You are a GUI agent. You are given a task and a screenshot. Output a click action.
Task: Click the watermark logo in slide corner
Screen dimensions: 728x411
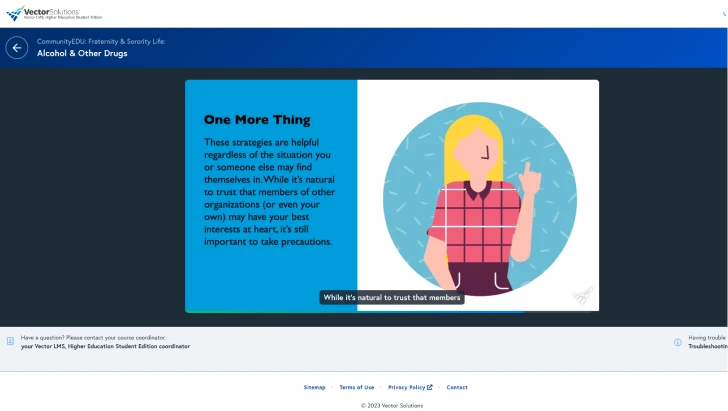[x=583, y=296]
